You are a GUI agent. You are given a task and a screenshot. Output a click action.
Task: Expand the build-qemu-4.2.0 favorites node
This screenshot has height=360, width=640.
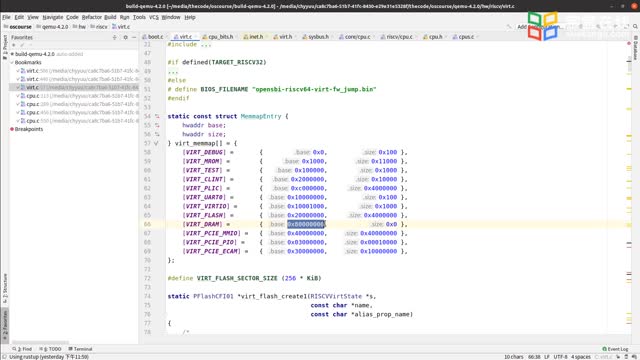pyautogui.click(x=12, y=54)
